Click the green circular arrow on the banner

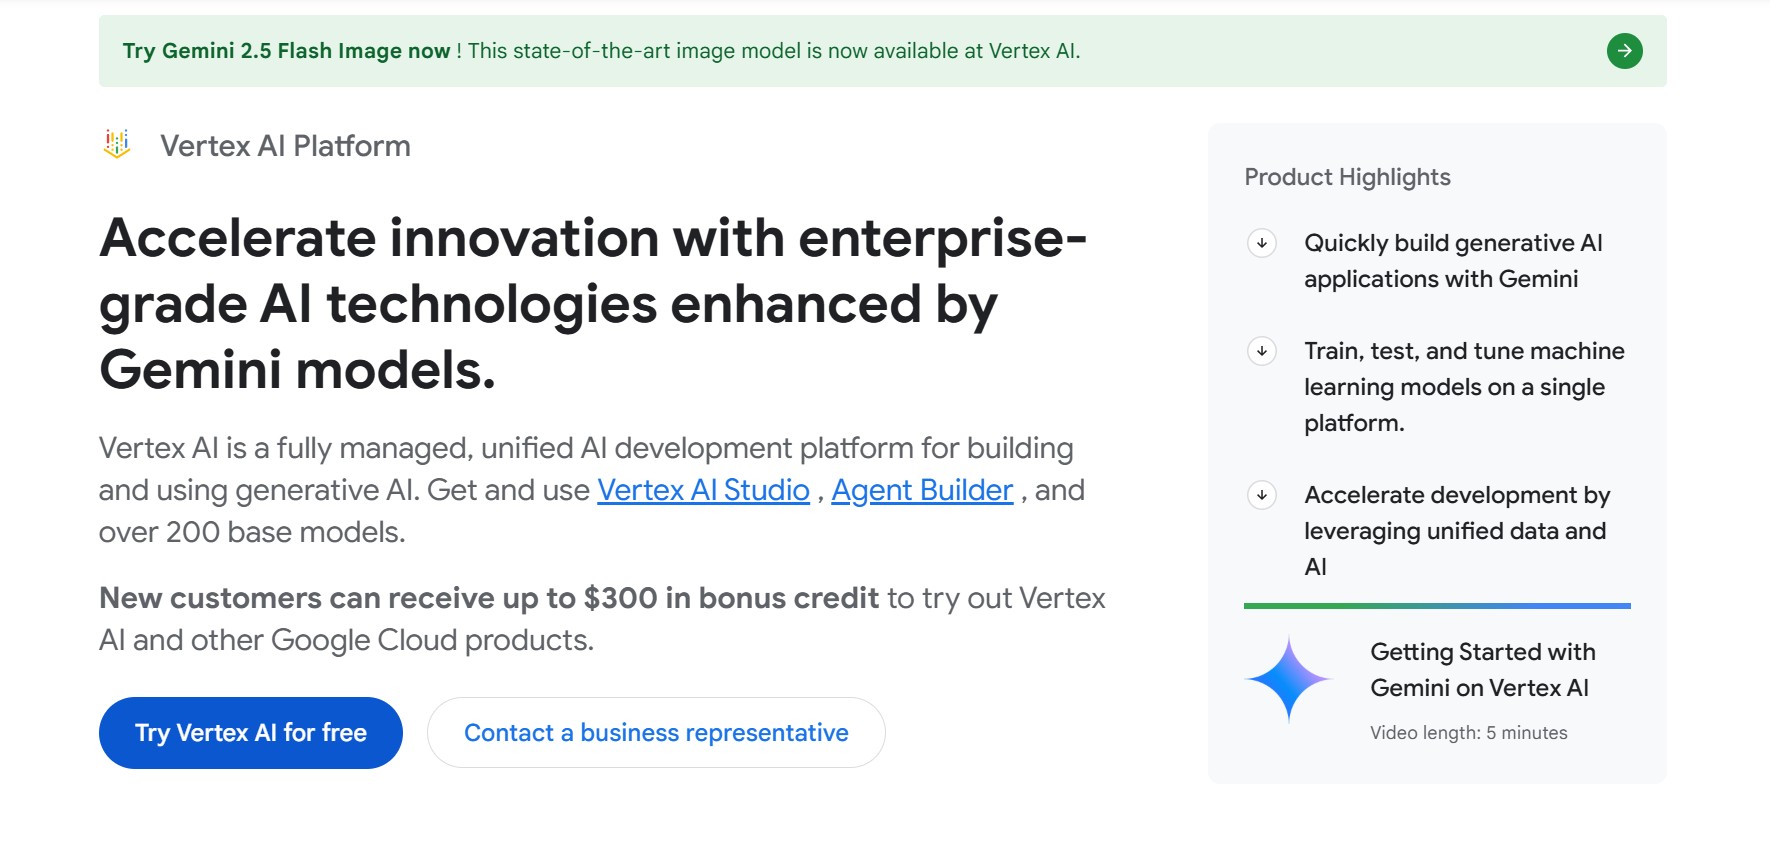click(x=1624, y=50)
